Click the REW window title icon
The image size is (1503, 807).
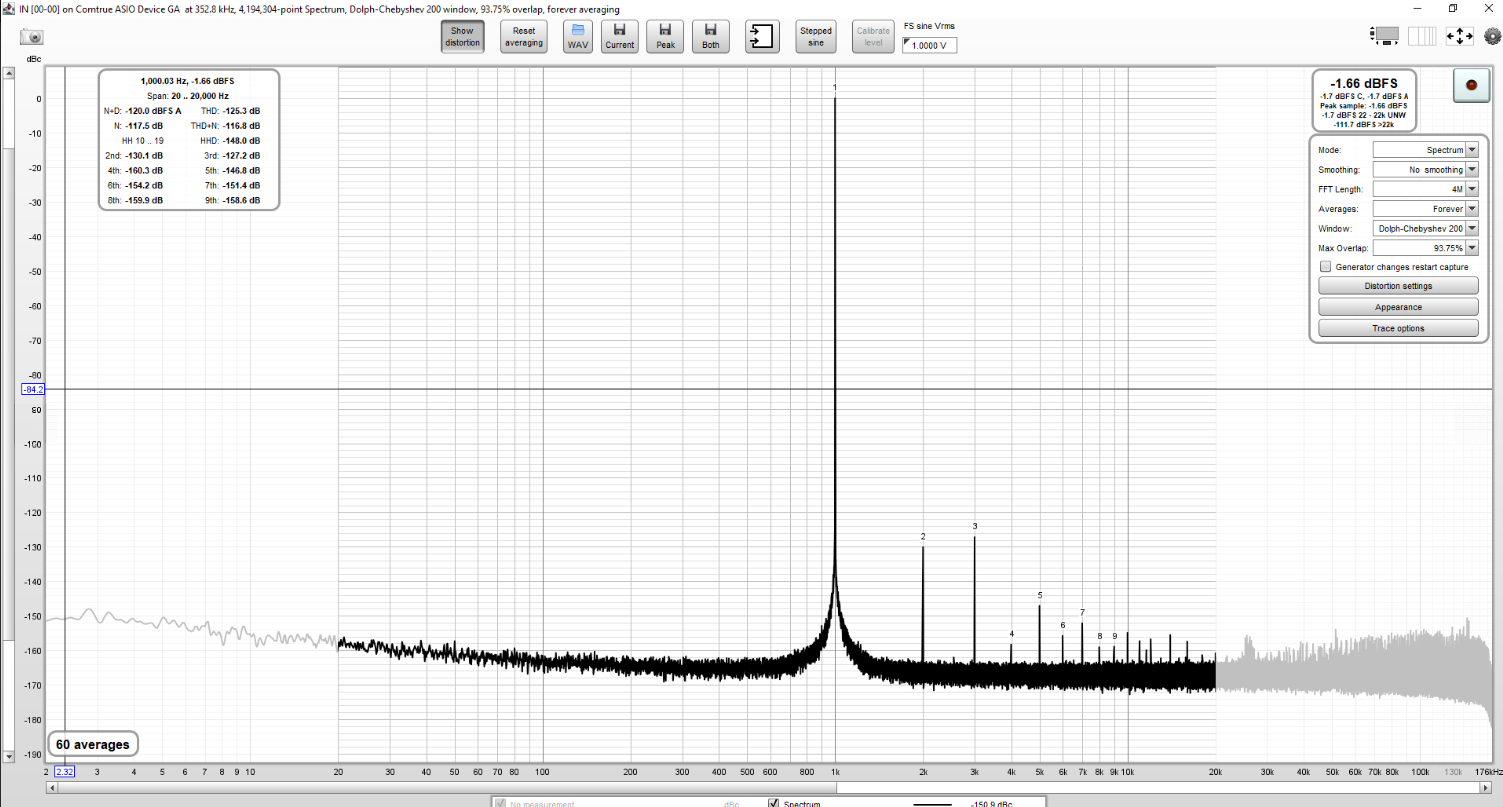point(8,9)
